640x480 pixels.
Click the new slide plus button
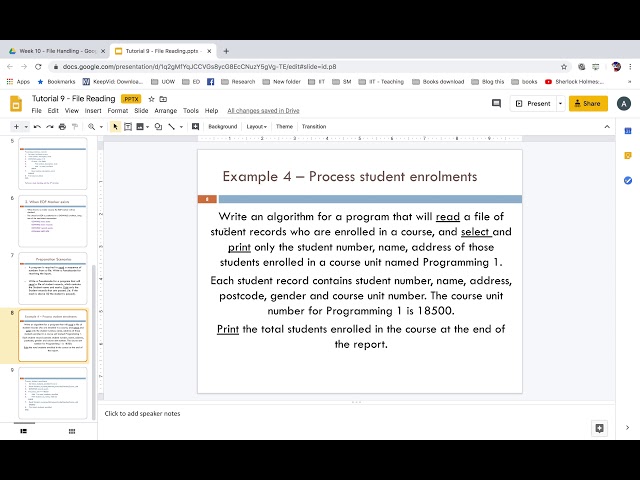pyautogui.click(x=16, y=127)
